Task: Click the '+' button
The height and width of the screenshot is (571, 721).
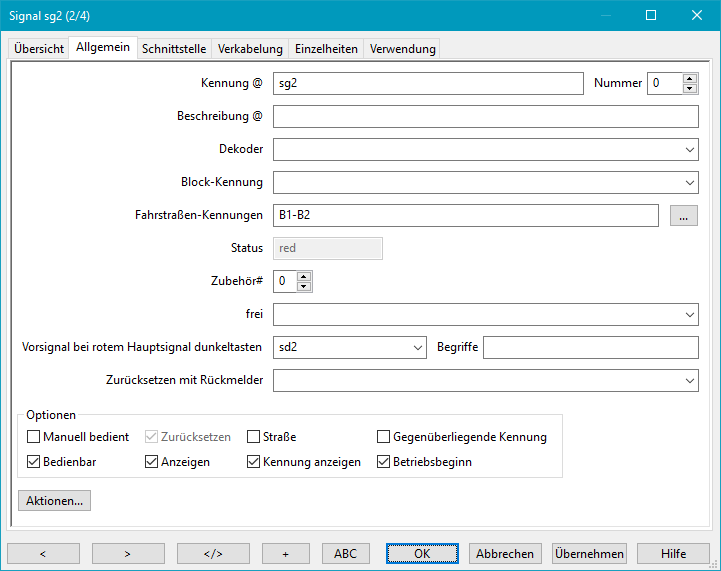Action: coord(286,553)
